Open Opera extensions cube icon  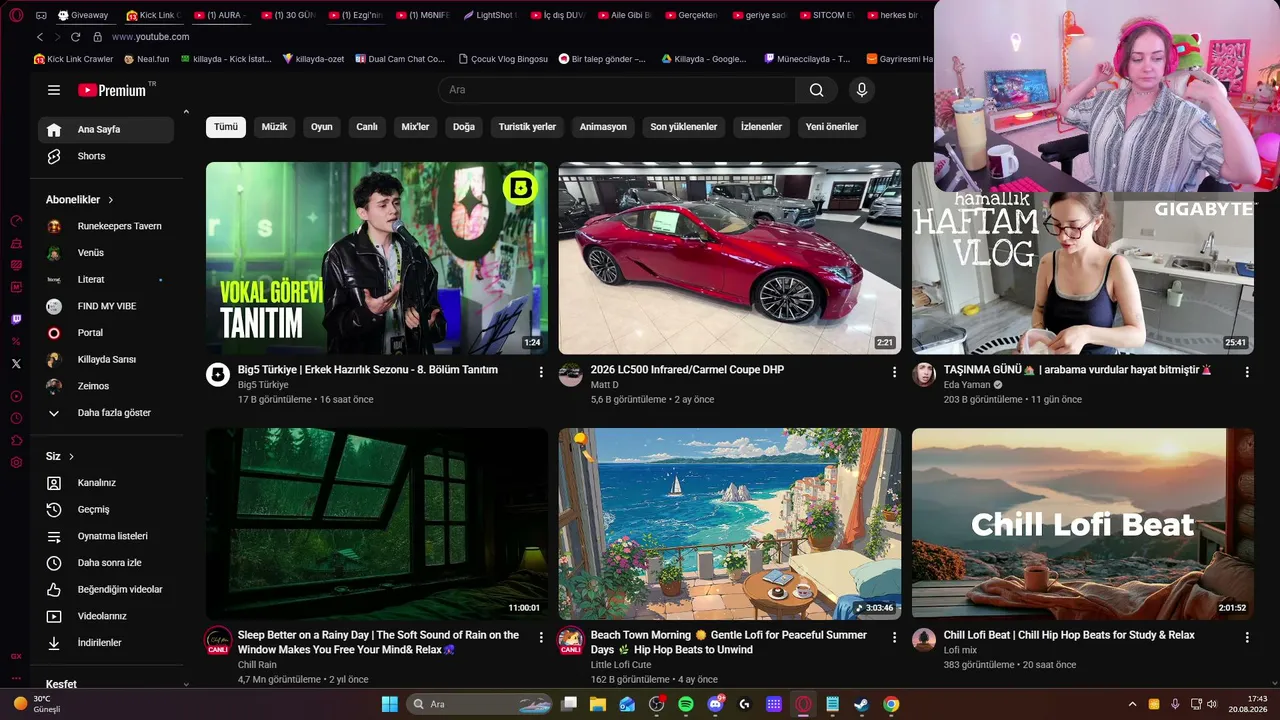click(16, 440)
